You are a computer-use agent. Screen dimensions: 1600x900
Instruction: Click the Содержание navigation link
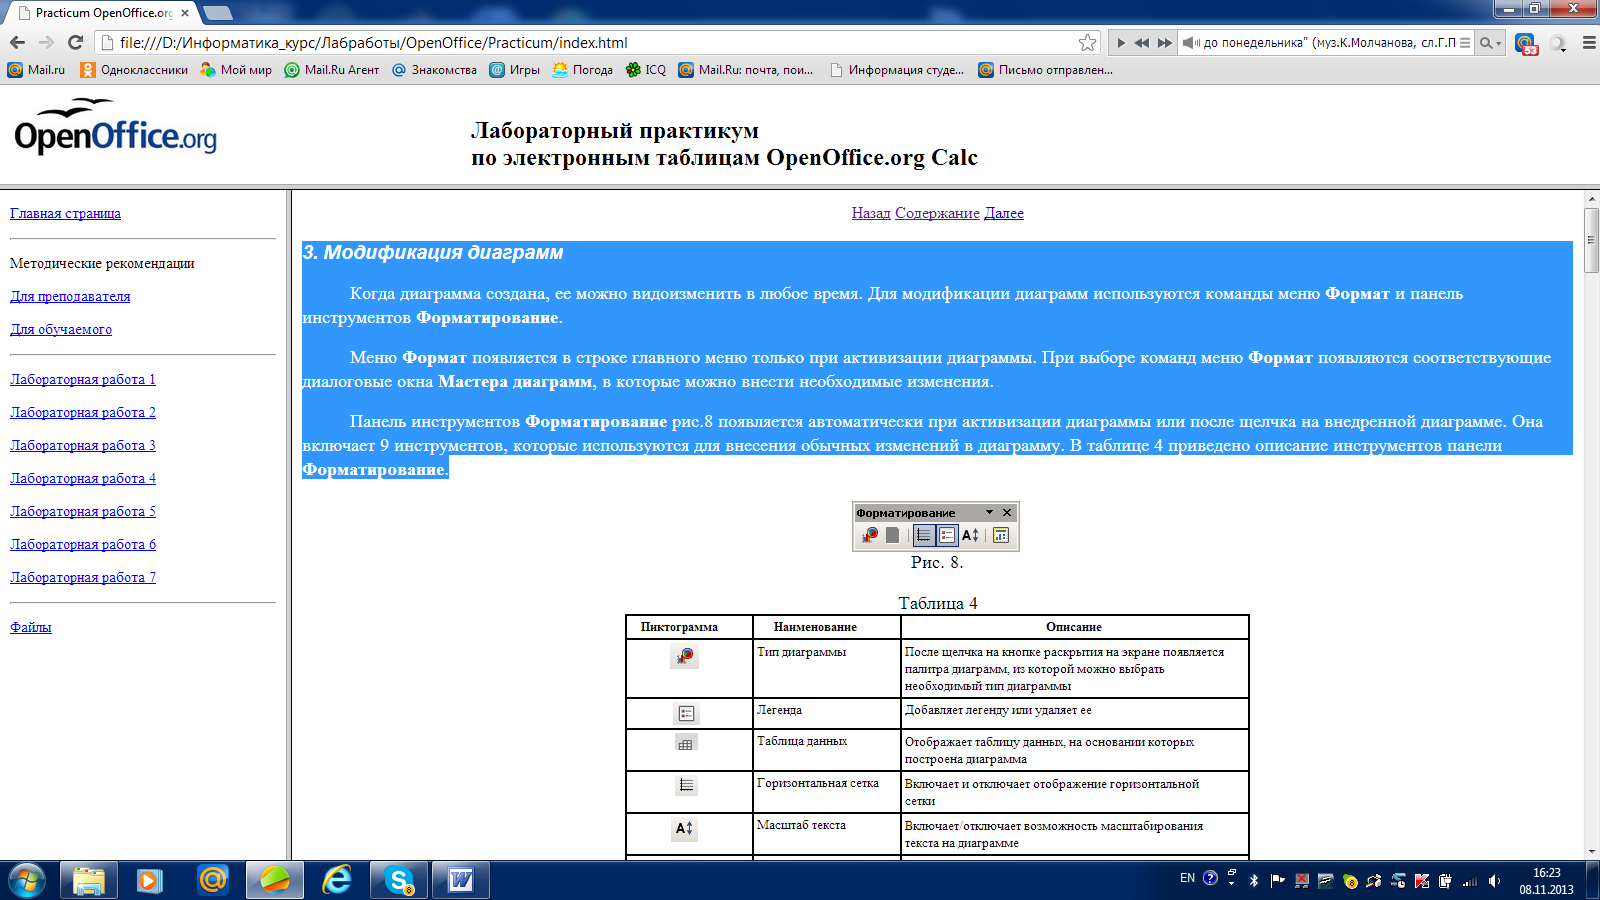tap(937, 213)
